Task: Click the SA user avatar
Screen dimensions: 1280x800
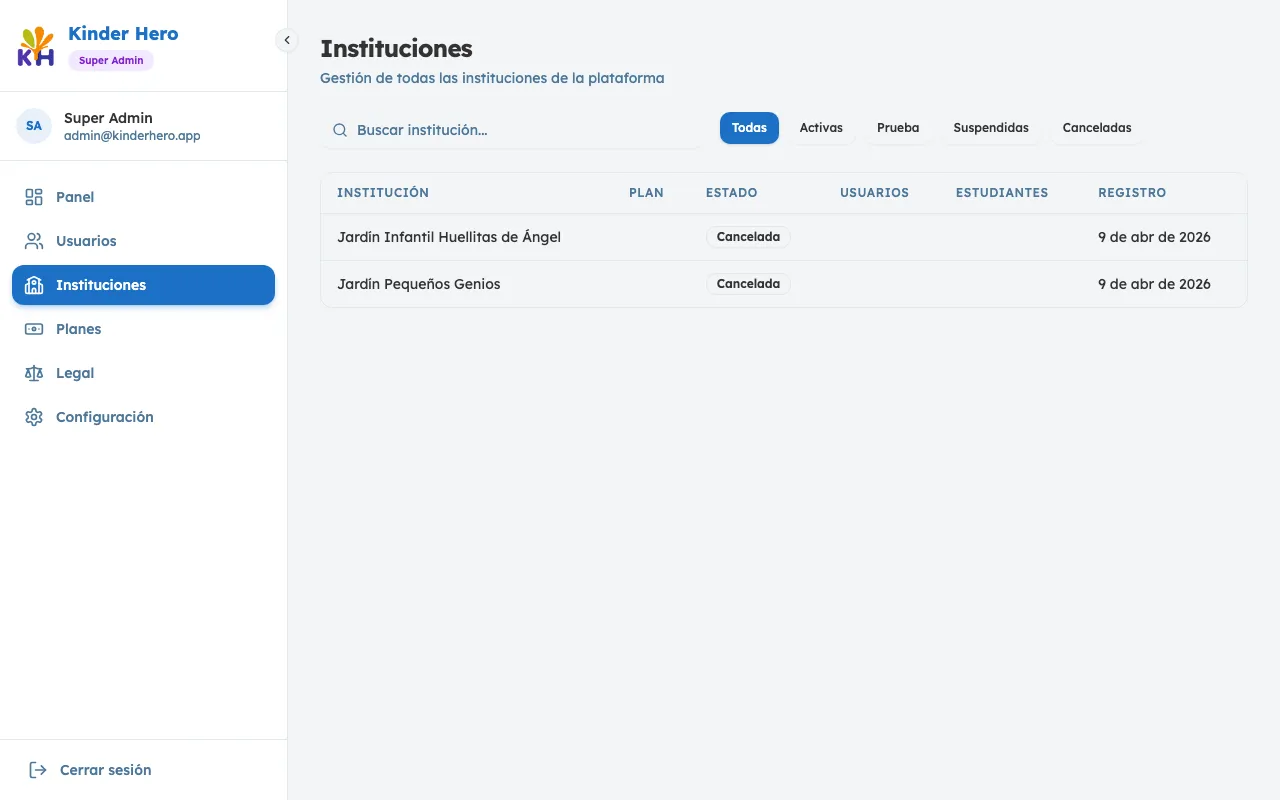Action: 34,126
